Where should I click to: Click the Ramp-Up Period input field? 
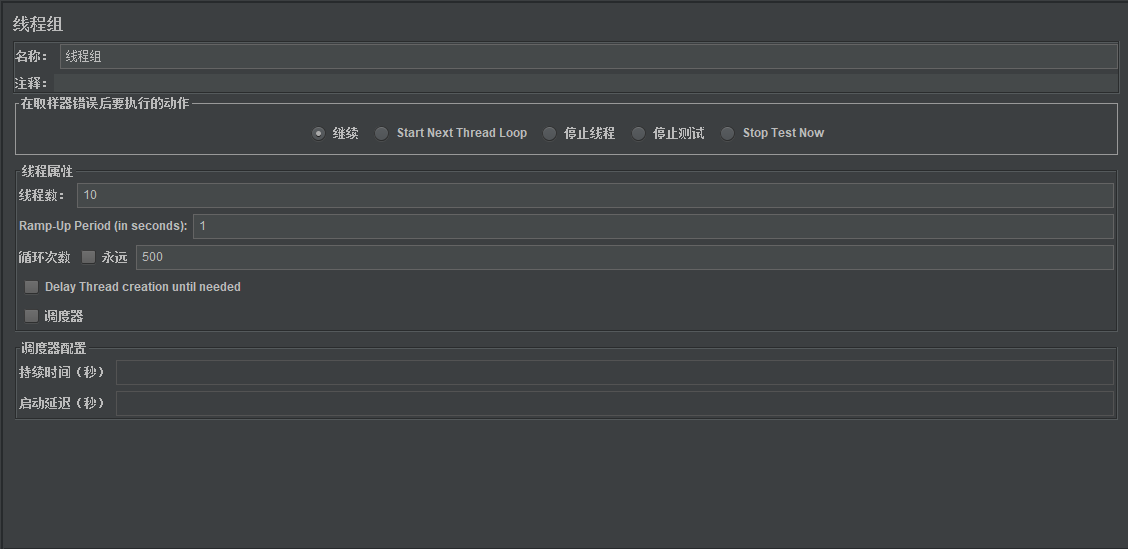point(652,226)
